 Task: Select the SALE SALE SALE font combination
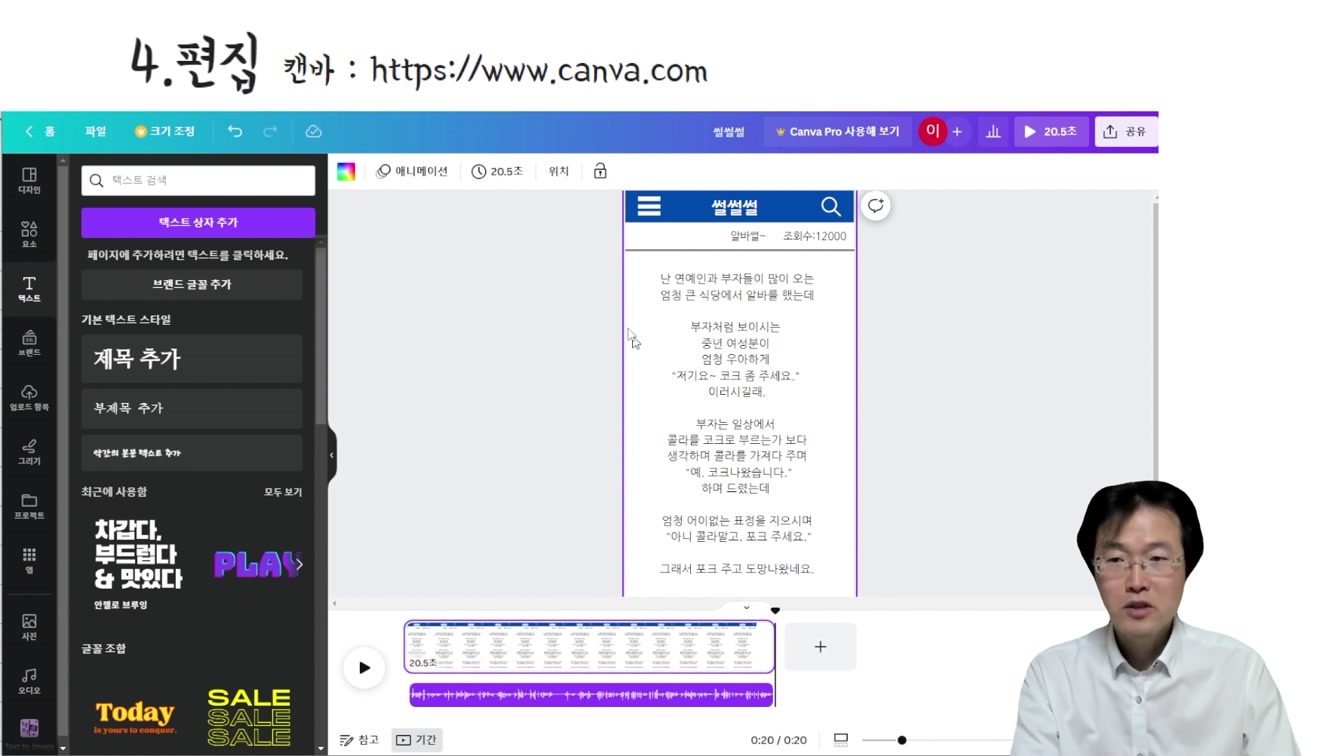pos(249,716)
